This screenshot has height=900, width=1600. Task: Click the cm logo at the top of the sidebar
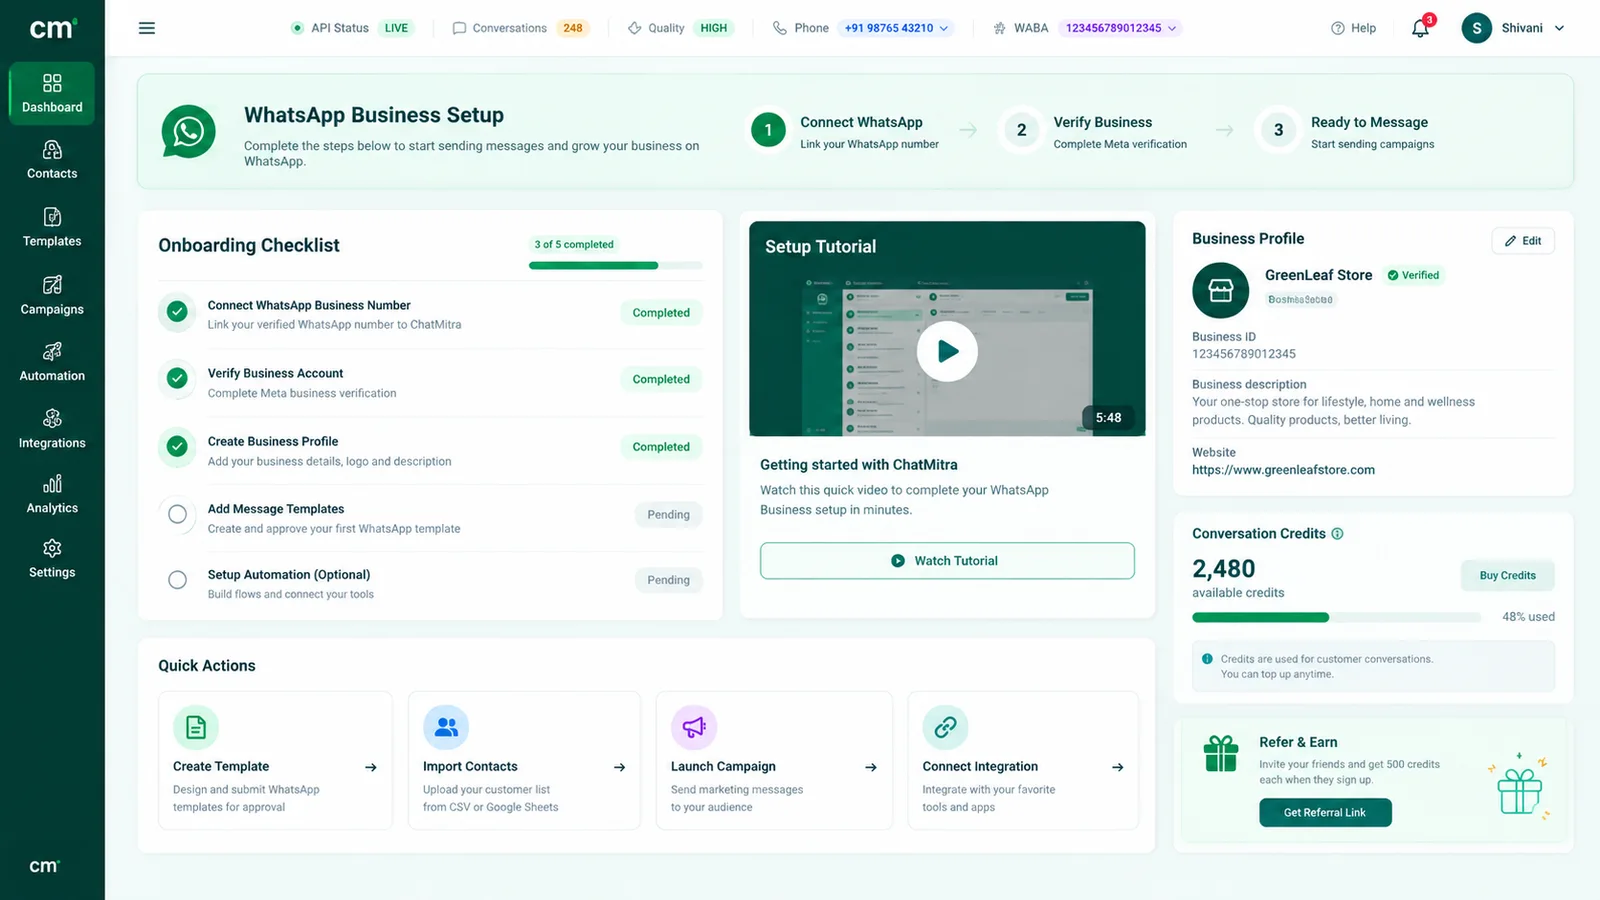pos(52,28)
